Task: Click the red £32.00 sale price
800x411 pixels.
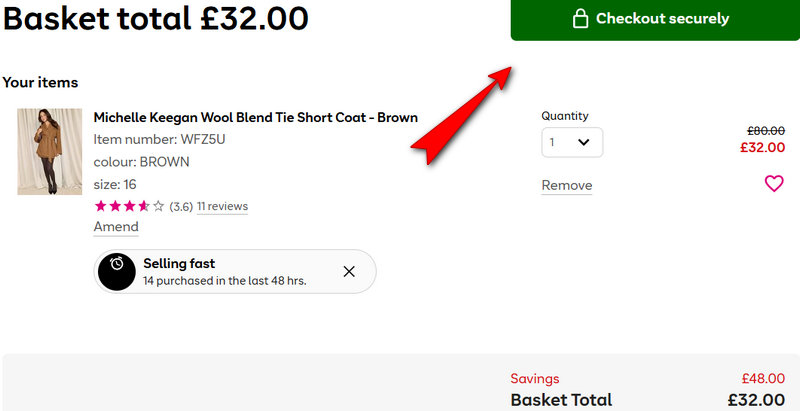Action: click(762, 147)
